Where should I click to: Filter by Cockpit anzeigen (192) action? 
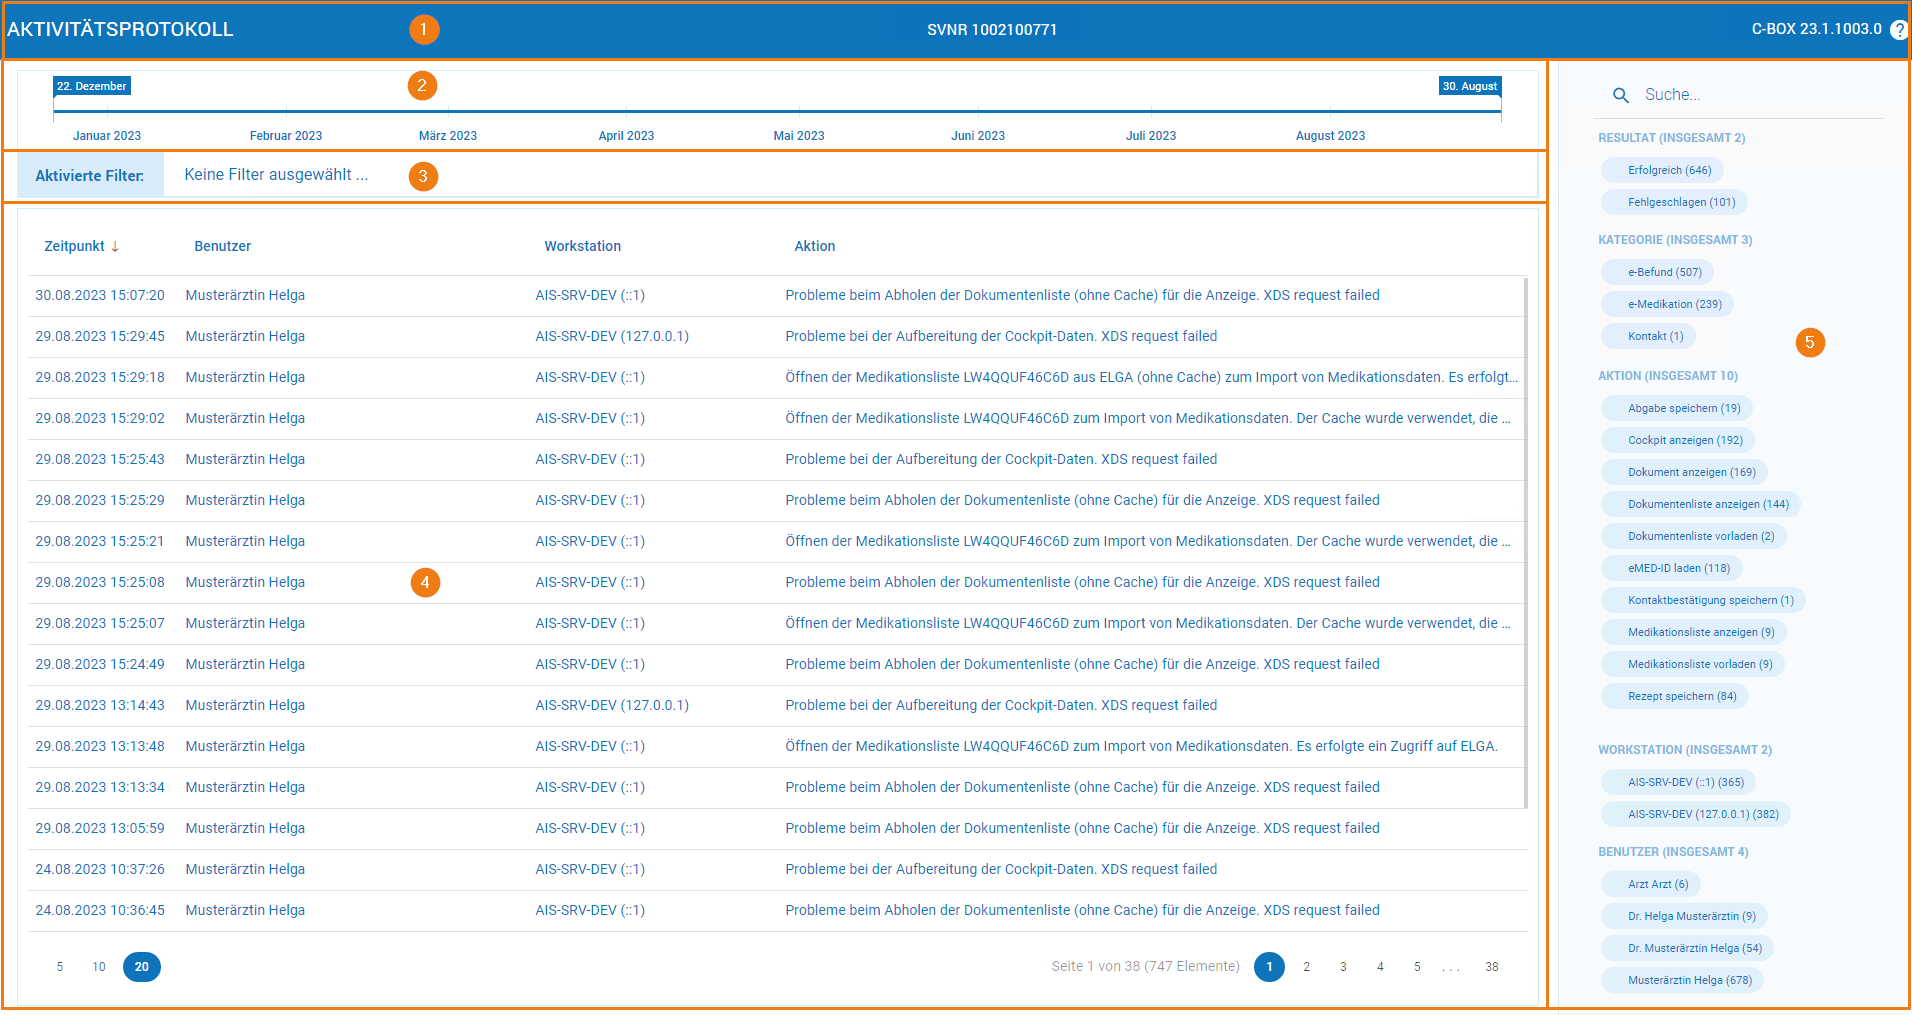tap(1678, 440)
